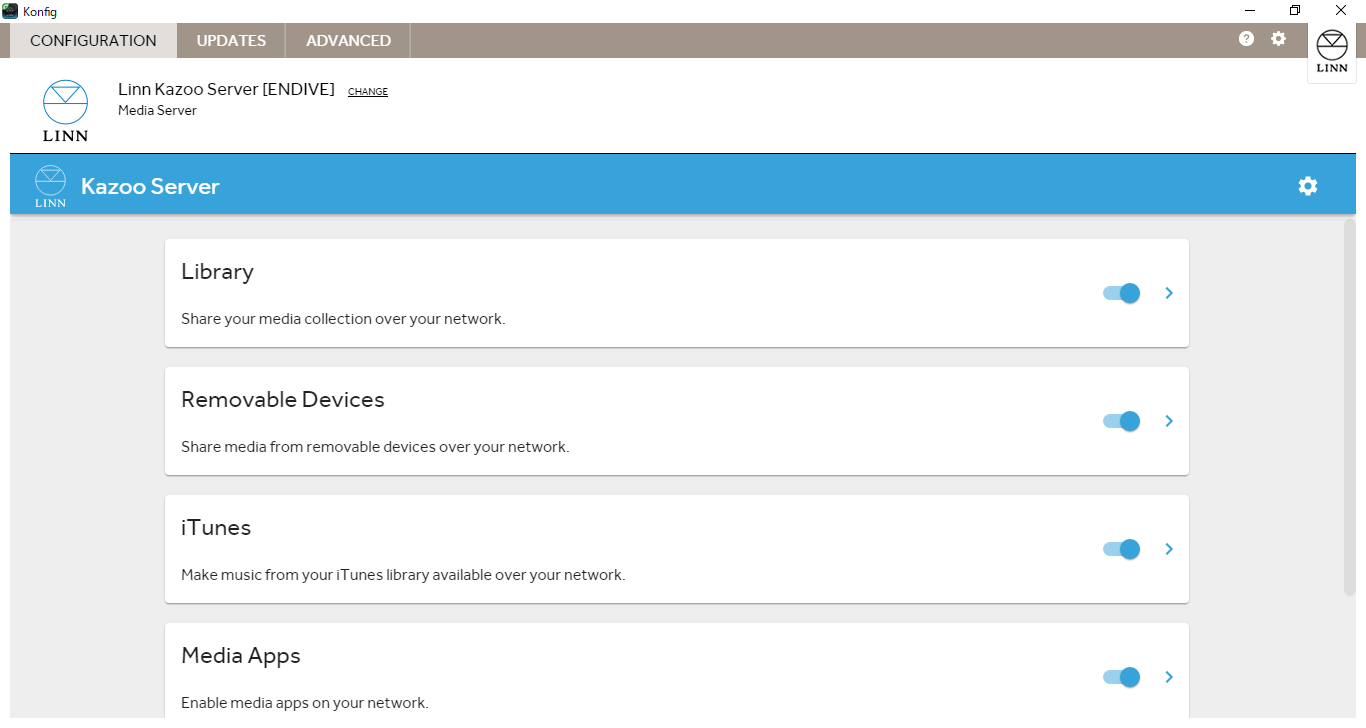1366x728 pixels.
Task: Click the Linn device logo beside server name
Action: tap(65, 111)
